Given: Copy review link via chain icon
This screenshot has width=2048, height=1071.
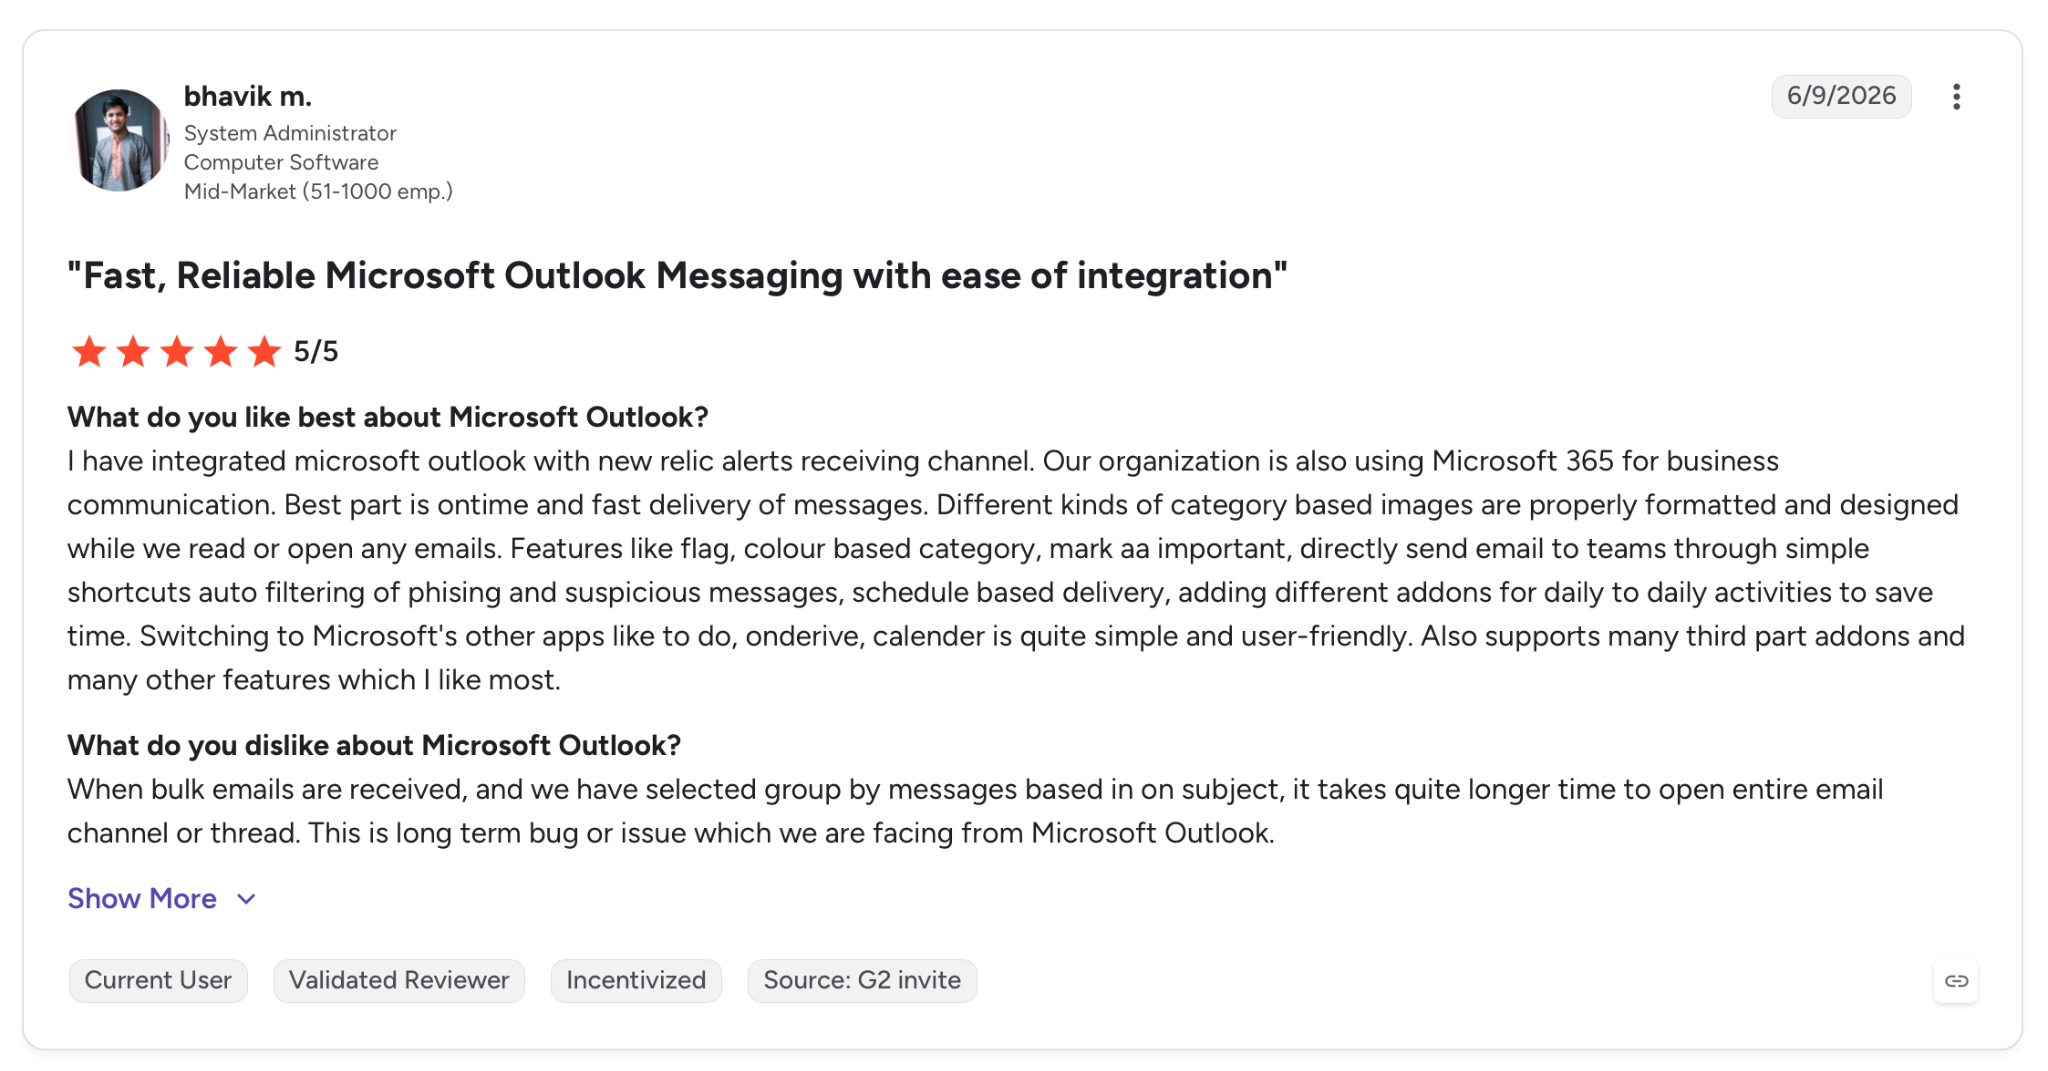Looking at the screenshot, I should [x=1956, y=981].
